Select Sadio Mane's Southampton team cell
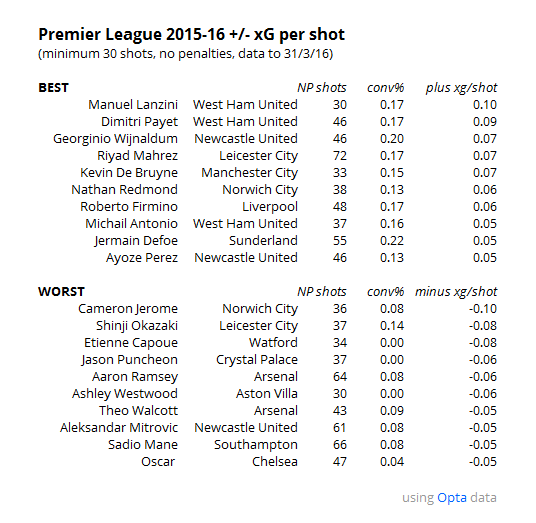The height and width of the screenshot is (523, 536). pos(256,445)
